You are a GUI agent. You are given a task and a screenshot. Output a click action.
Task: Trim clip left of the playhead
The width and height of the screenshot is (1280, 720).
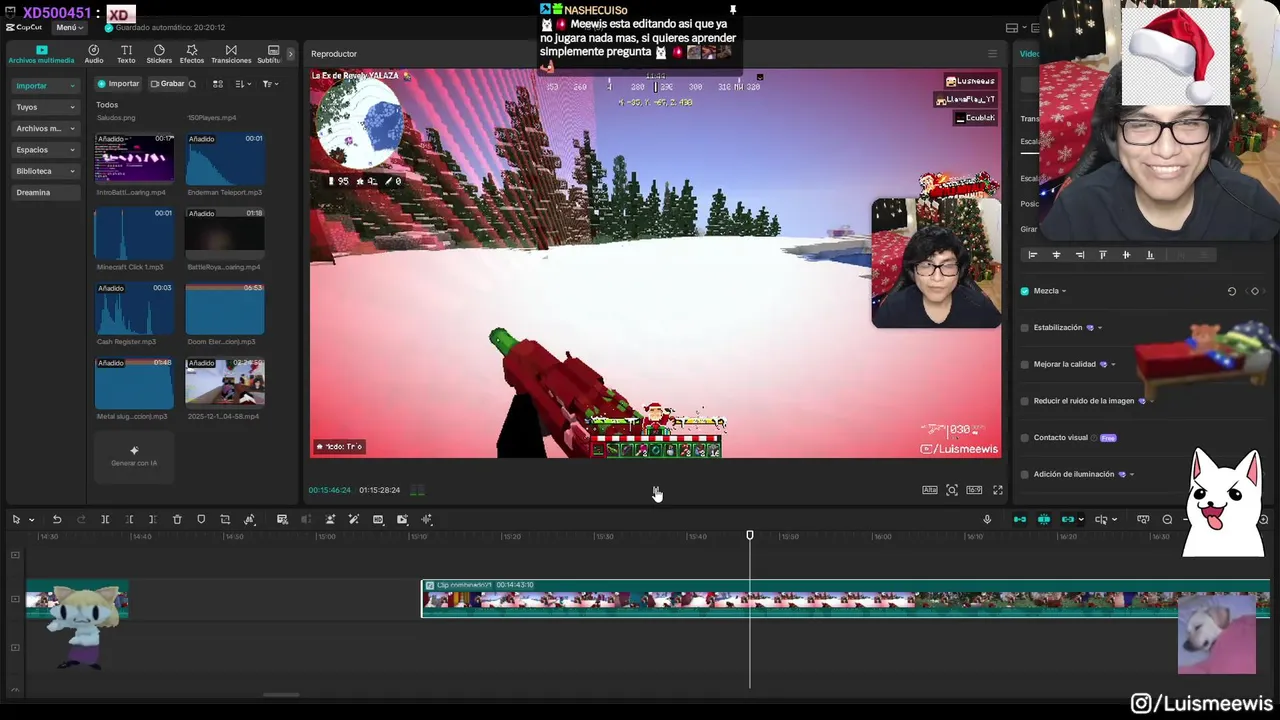click(x=129, y=519)
